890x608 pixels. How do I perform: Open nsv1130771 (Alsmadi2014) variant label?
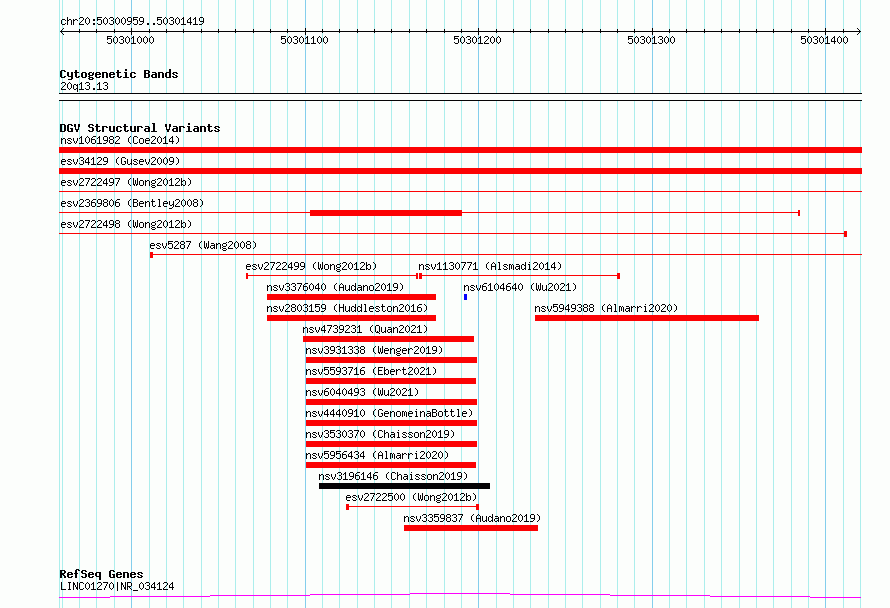(x=490, y=266)
